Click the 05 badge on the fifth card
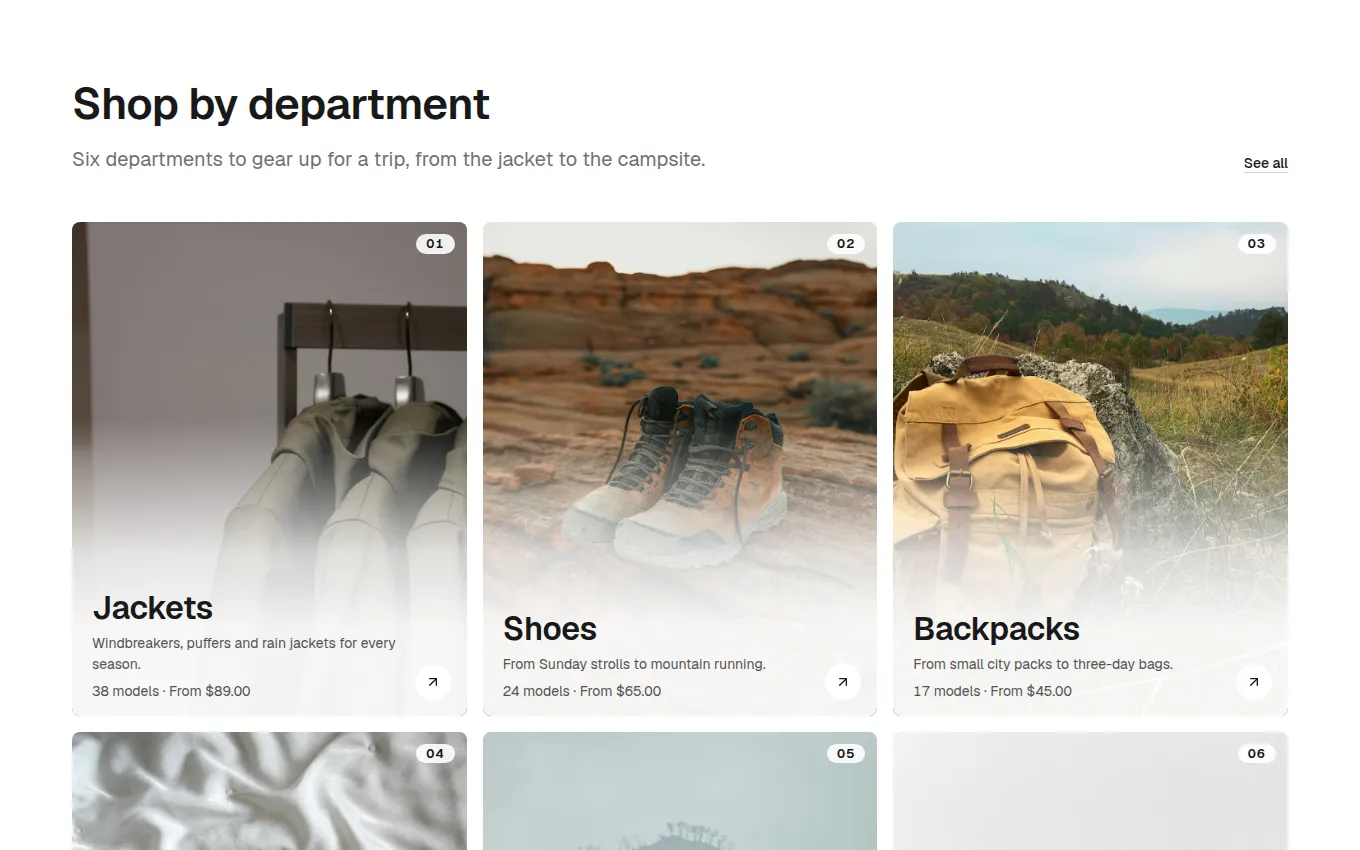The image size is (1360, 850). (x=846, y=754)
